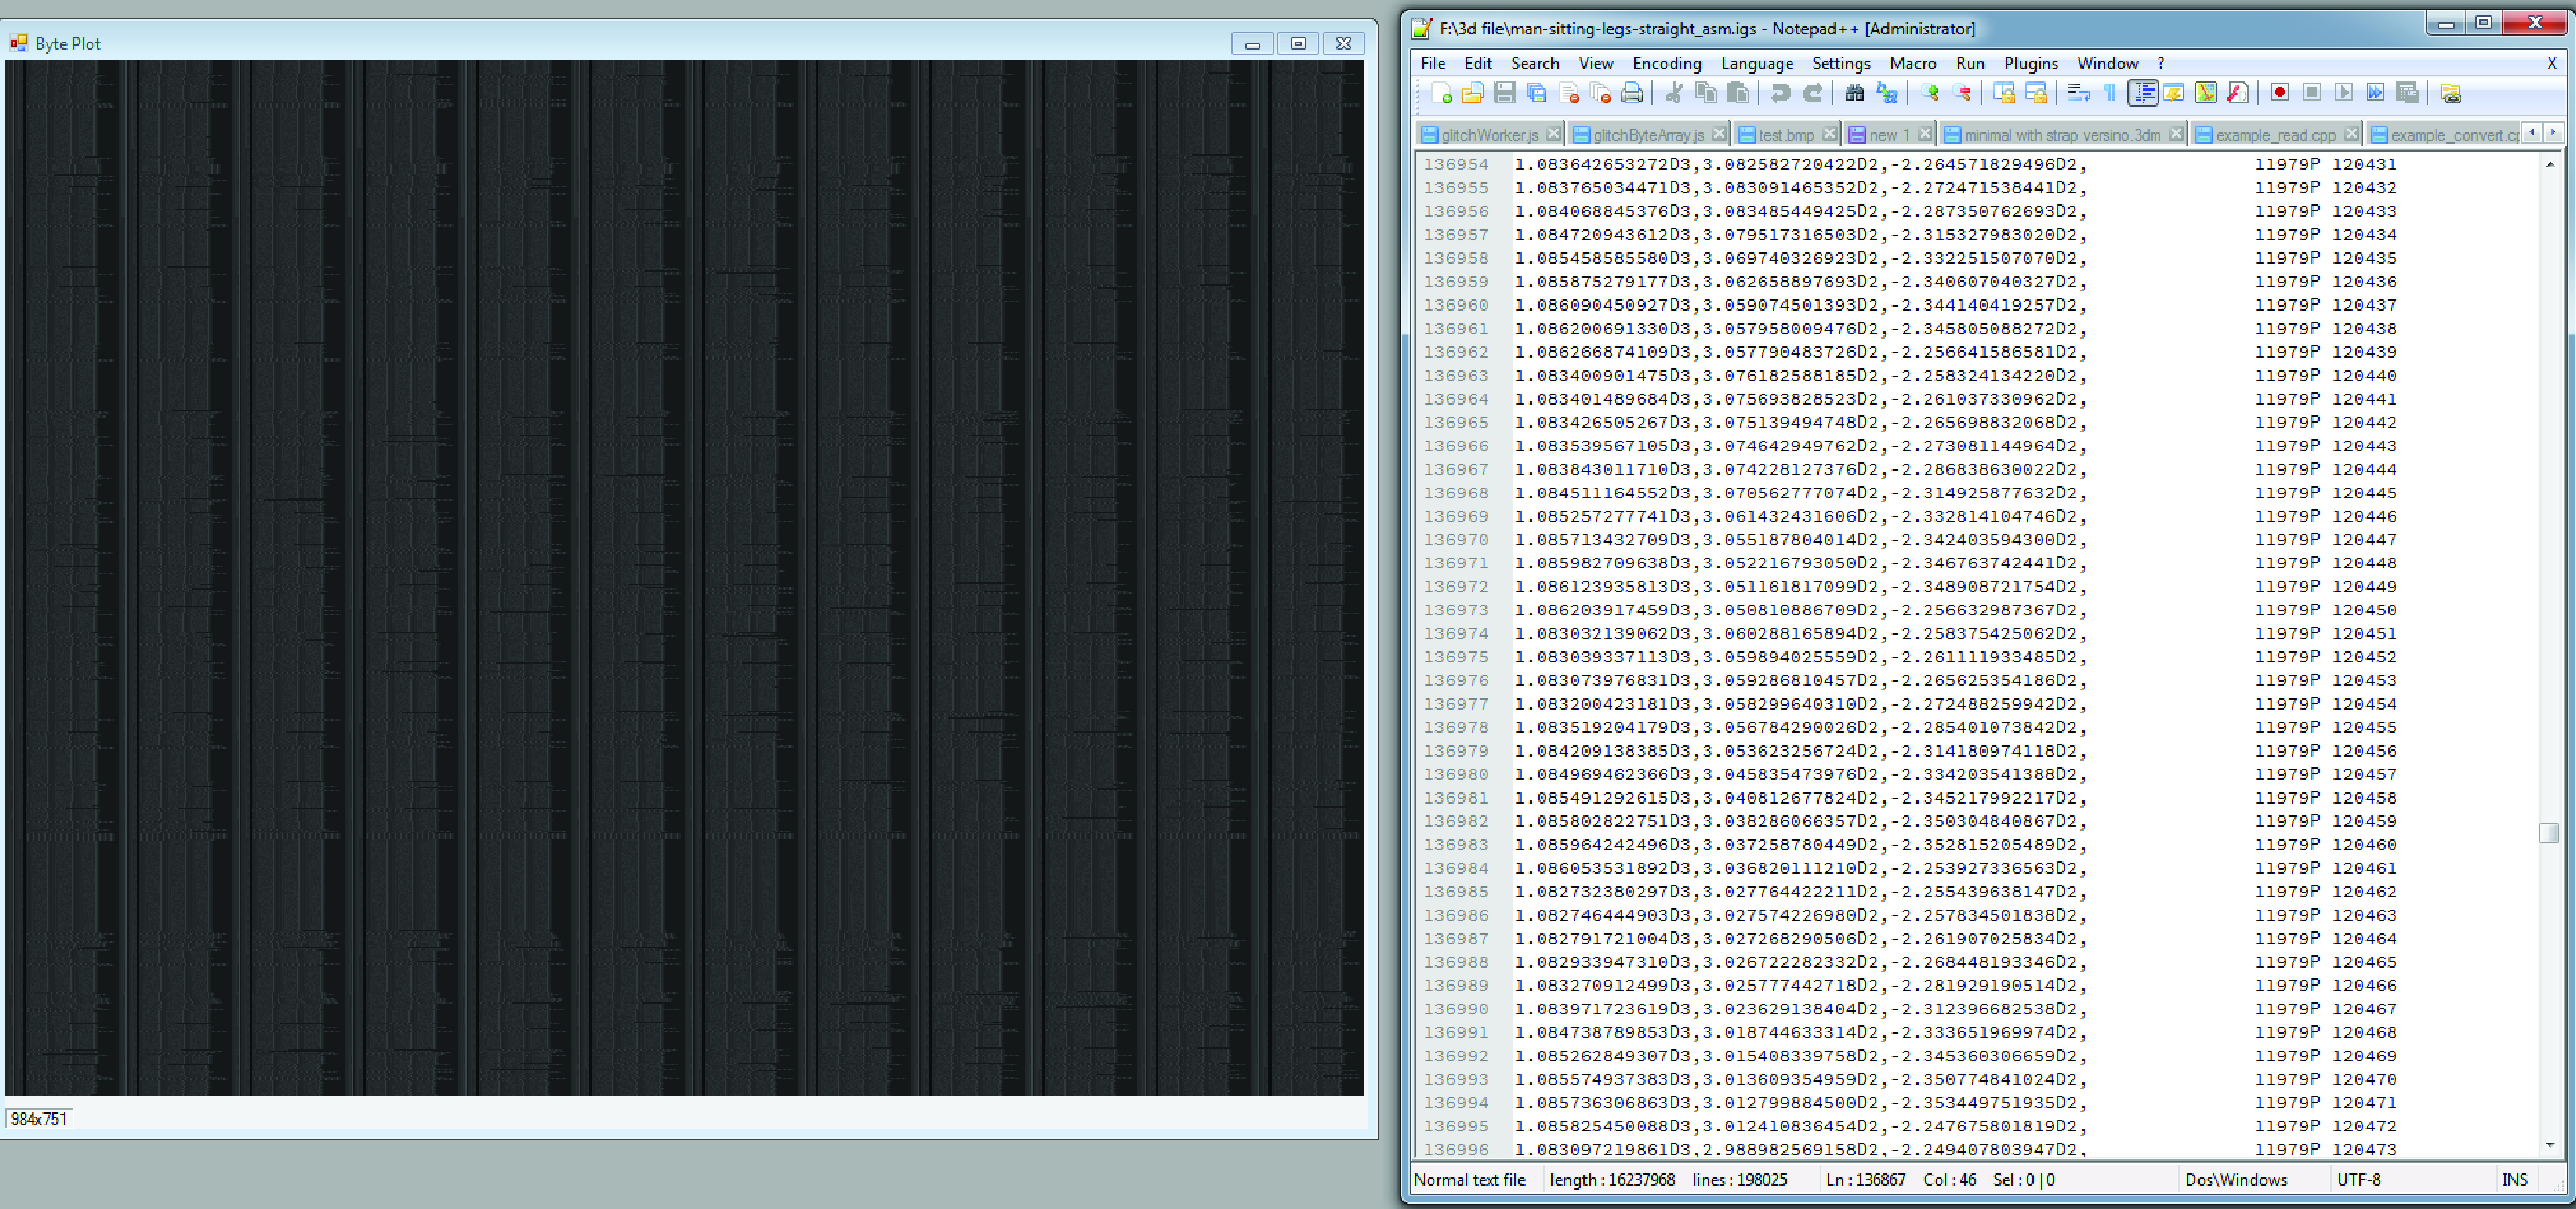Click the Dos\Windows line ending status field
Image resolution: width=2576 pixels, height=1209 pixels.
pyautogui.click(x=2236, y=1180)
